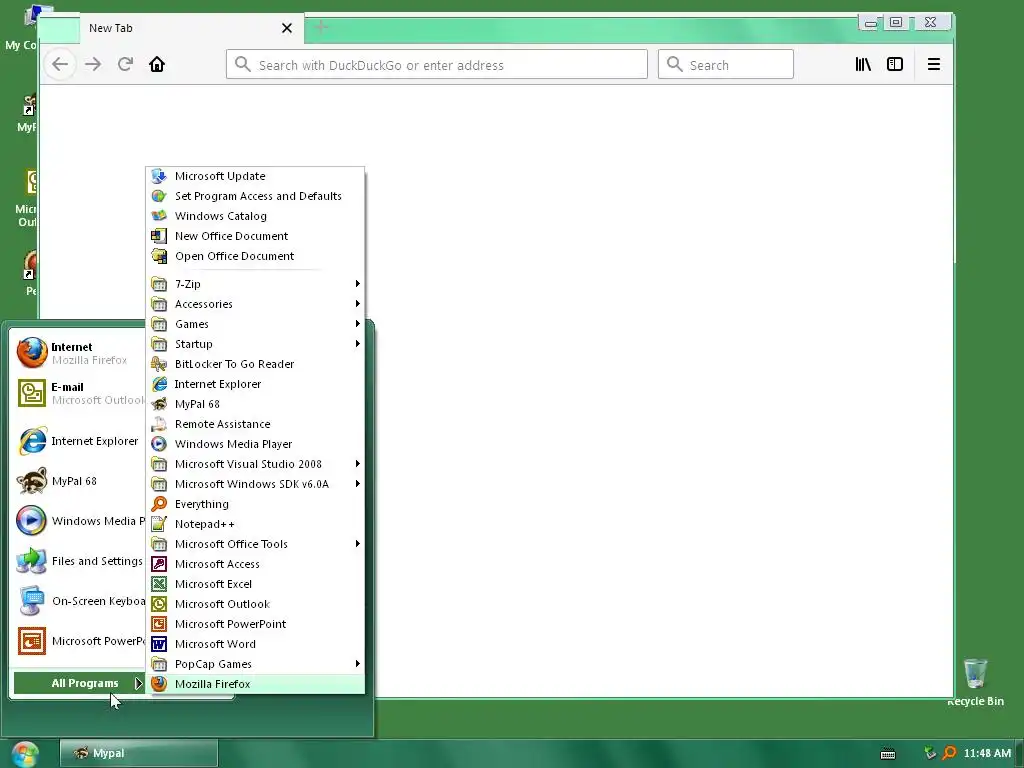Expand Microsoft Windows SDK v6.0A folder
1024x768 pixels.
255,484
